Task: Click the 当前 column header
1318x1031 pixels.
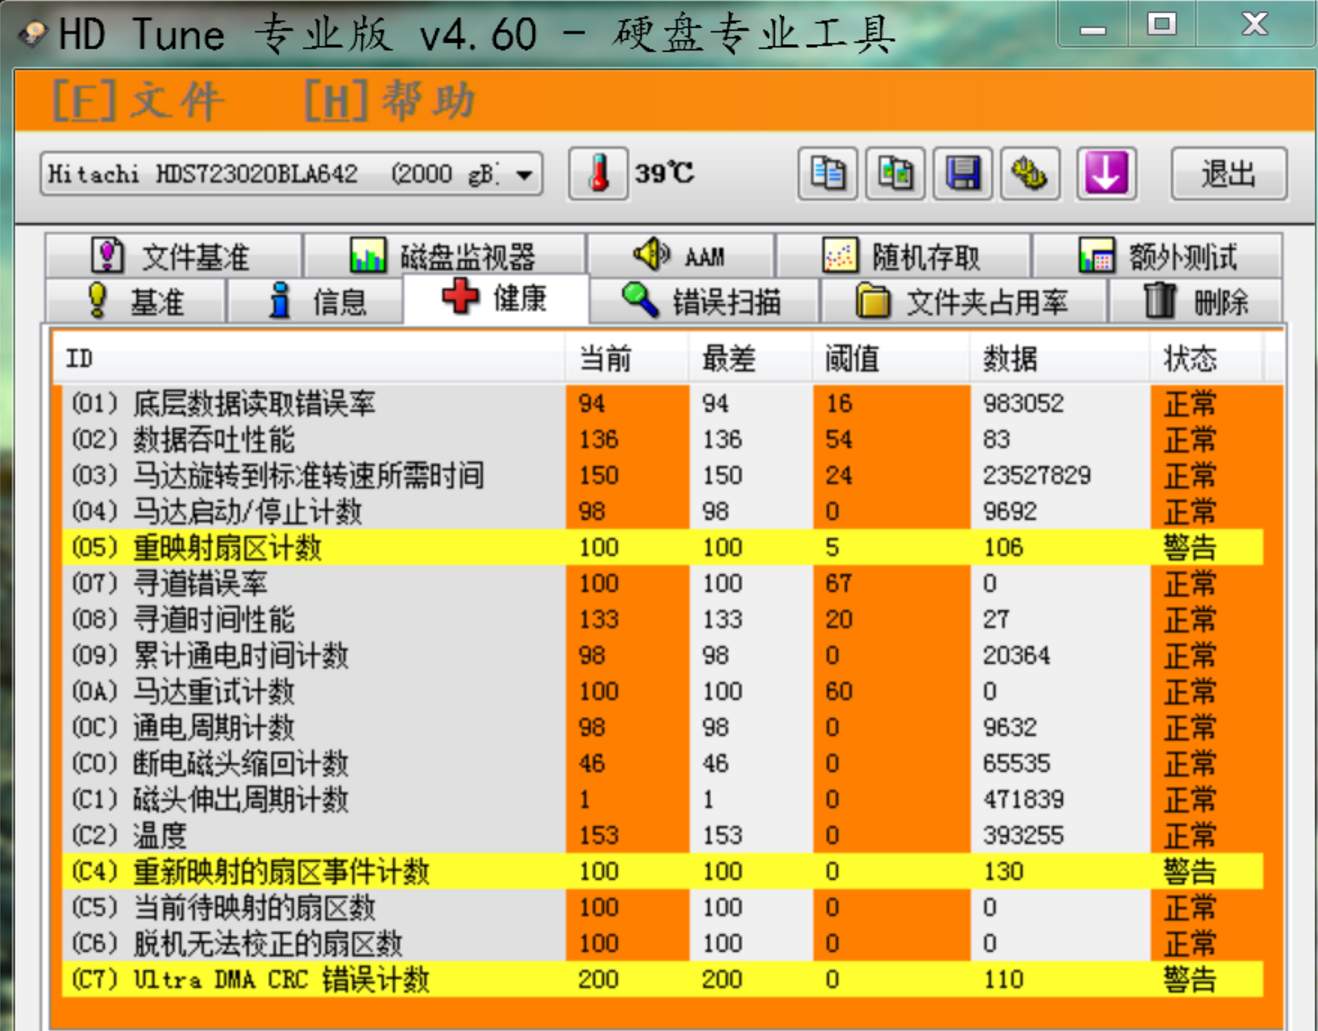Action: pyautogui.click(x=627, y=358)
